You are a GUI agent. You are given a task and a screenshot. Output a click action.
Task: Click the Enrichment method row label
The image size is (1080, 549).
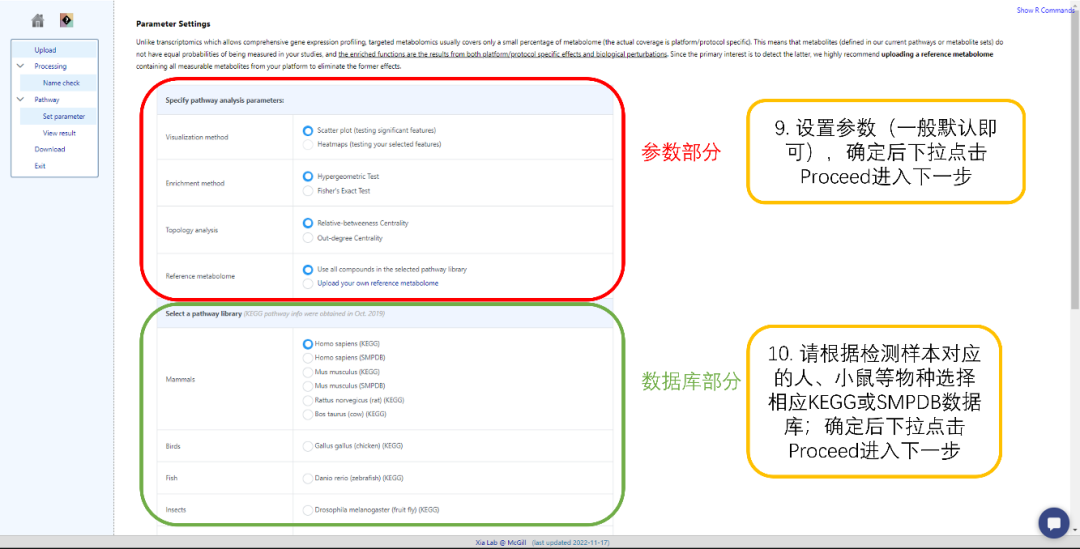coord(195,183)
